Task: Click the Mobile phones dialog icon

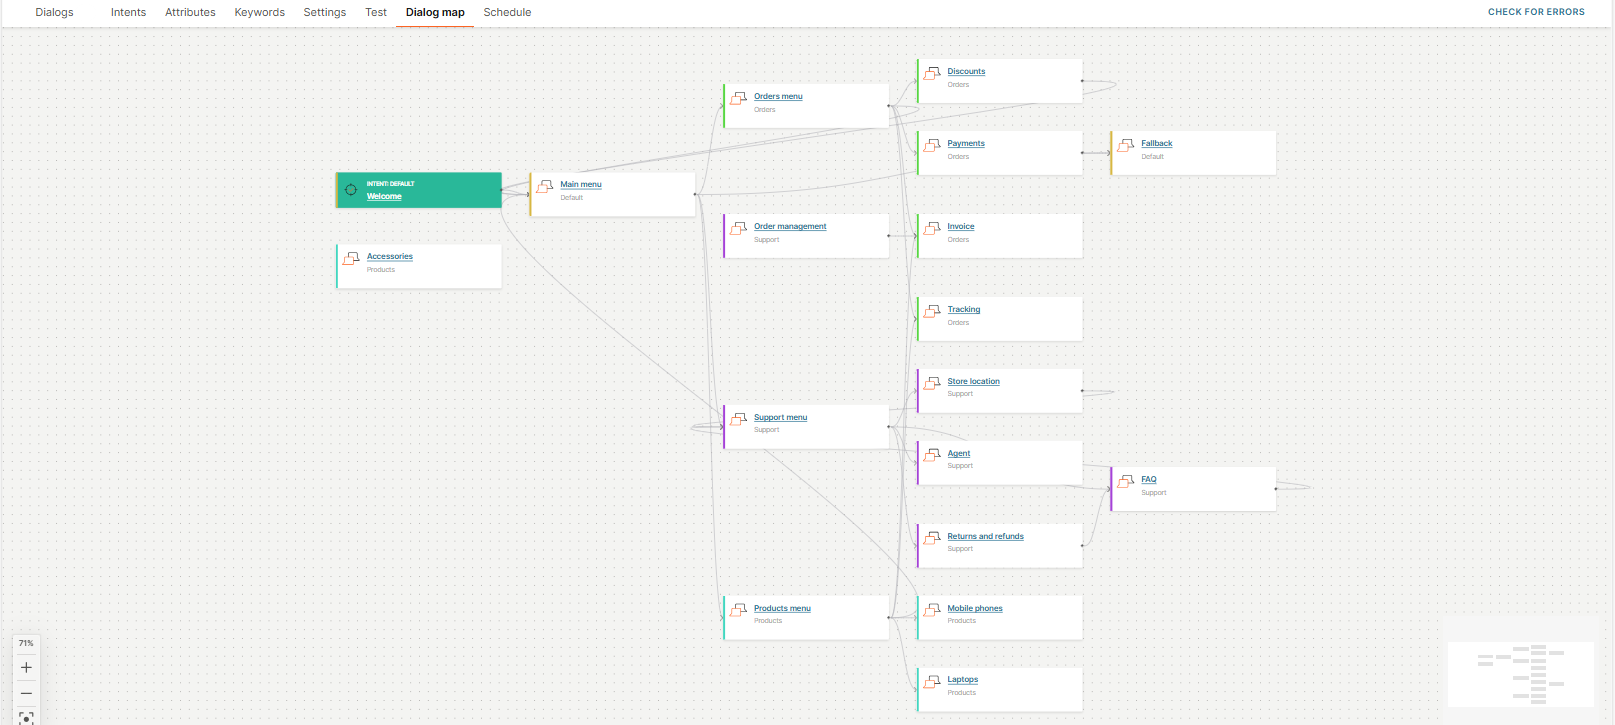Action: pos(932,610)
